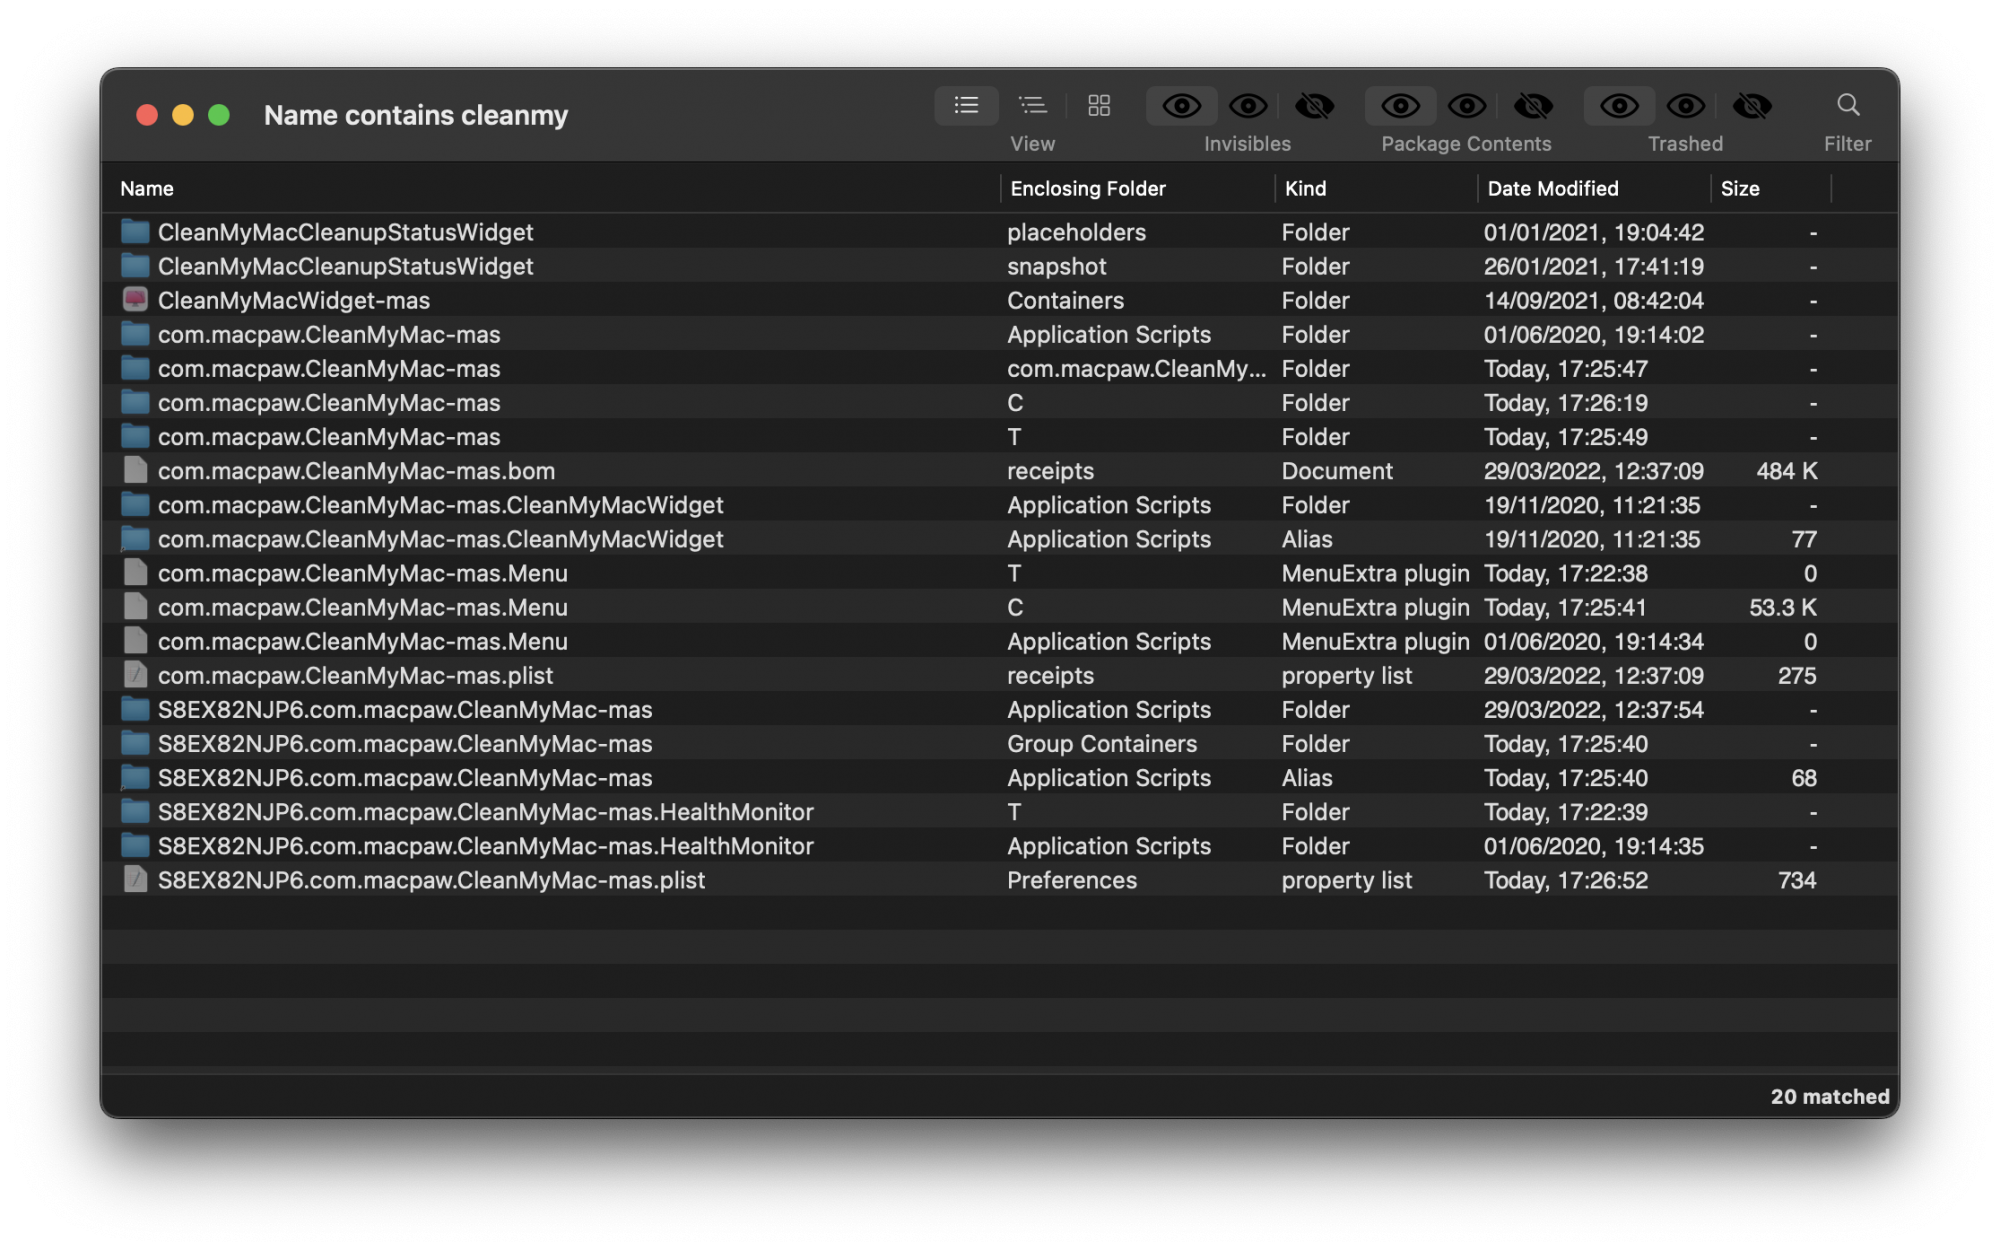This screenshot has width=2000, height=1251.
Task: Click the '53.3 K' size value
Action: pos(1783,607)
